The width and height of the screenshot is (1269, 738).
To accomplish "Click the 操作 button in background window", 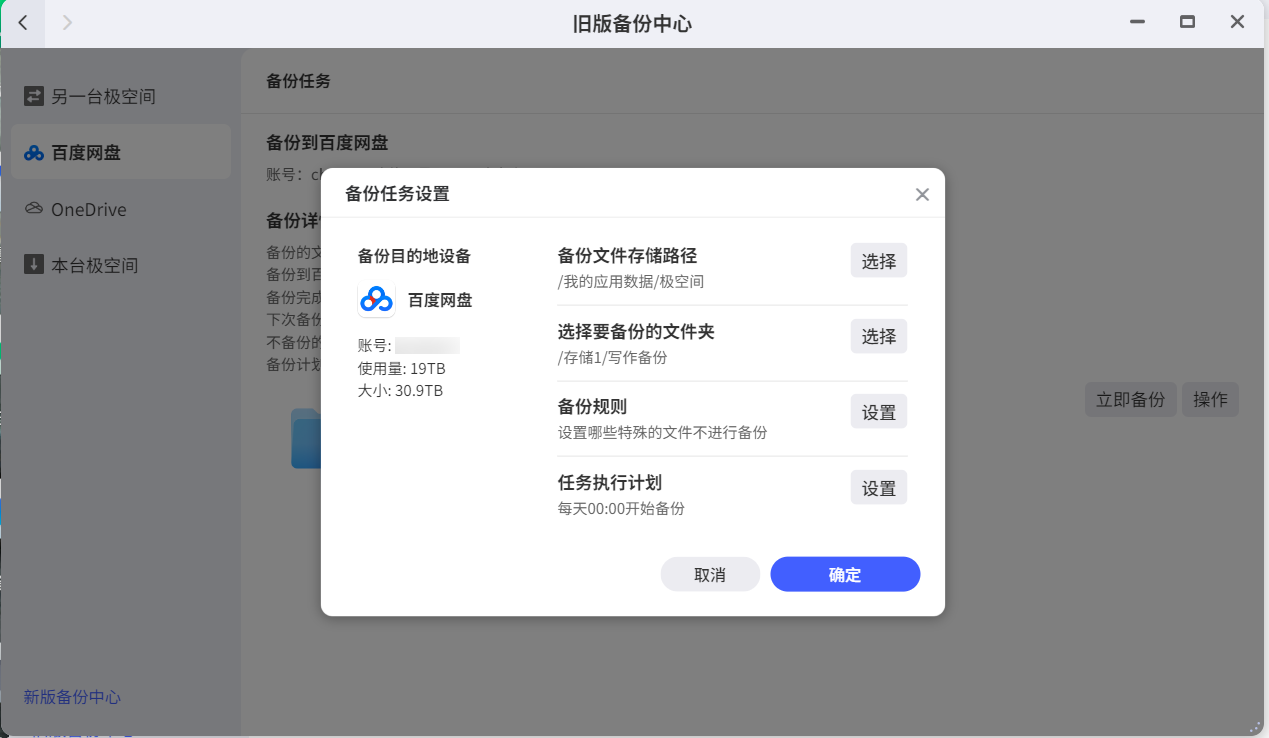I will tap(1210, 399).
